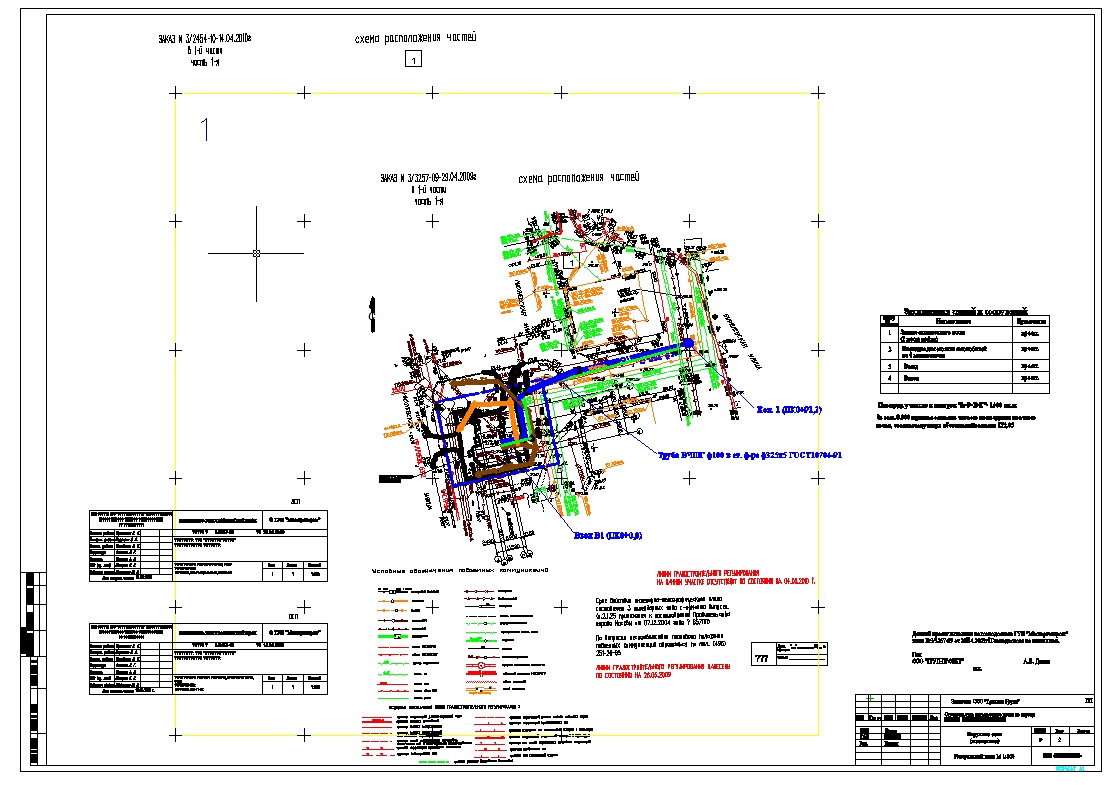1109x785 pixels.
Task: Select the cyan 'ФОРМАТ А1' text
Action: tap(1069, 768)
